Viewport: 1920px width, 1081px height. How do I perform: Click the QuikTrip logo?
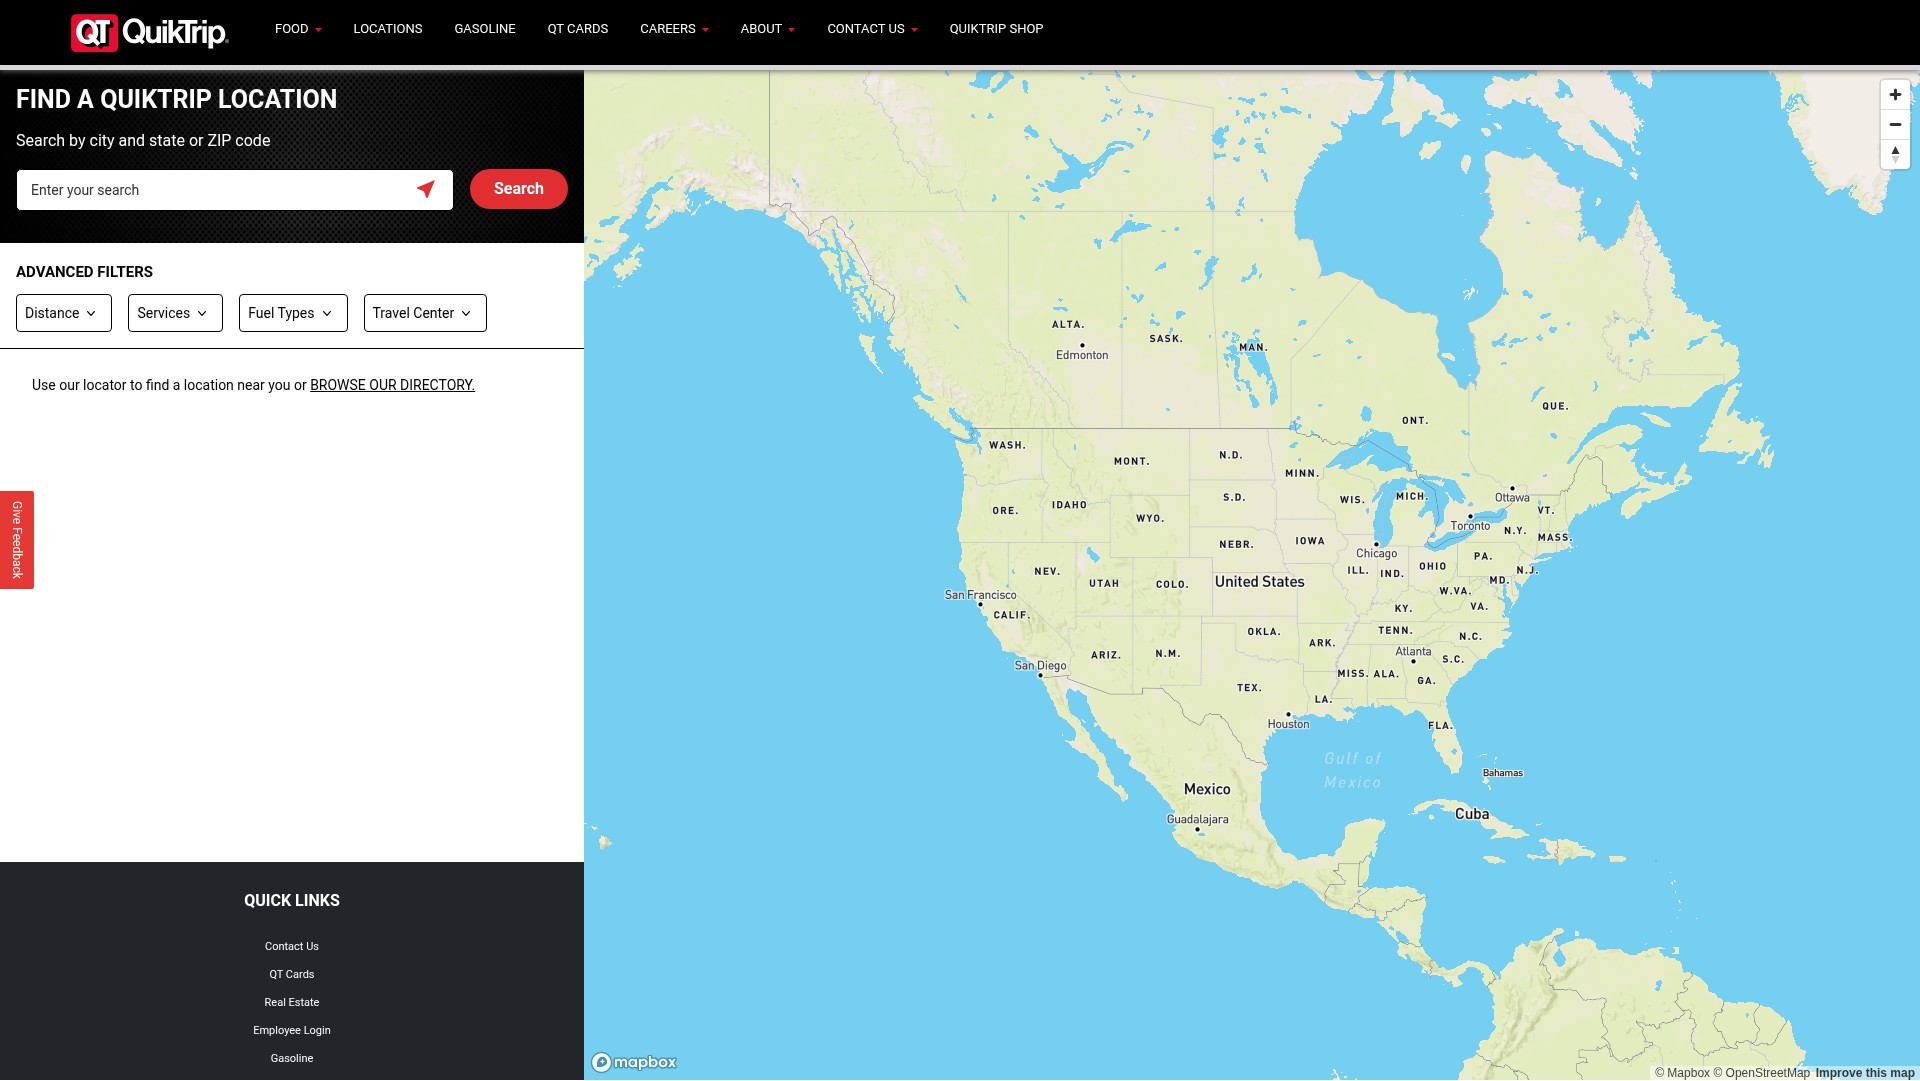150,32
